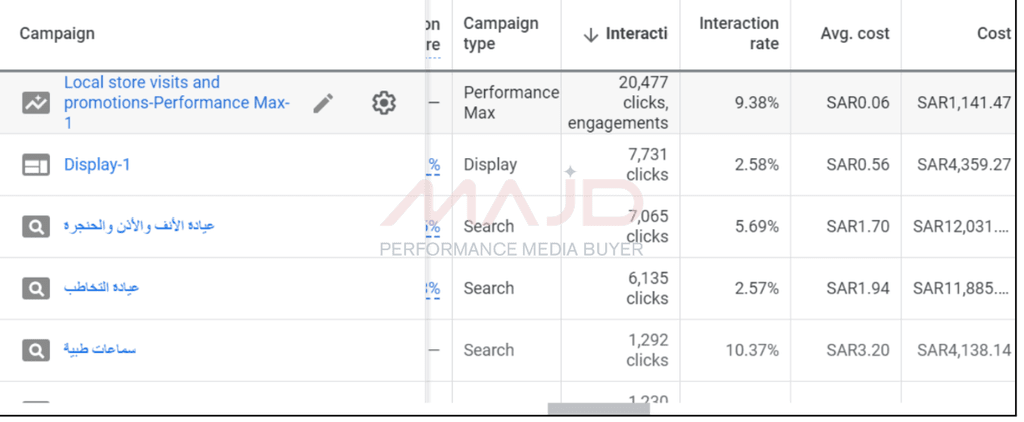This screenshot has height=422, width=1024.
Task: Sort by the Campaign type column header
Action: click(x=501, y=33)
